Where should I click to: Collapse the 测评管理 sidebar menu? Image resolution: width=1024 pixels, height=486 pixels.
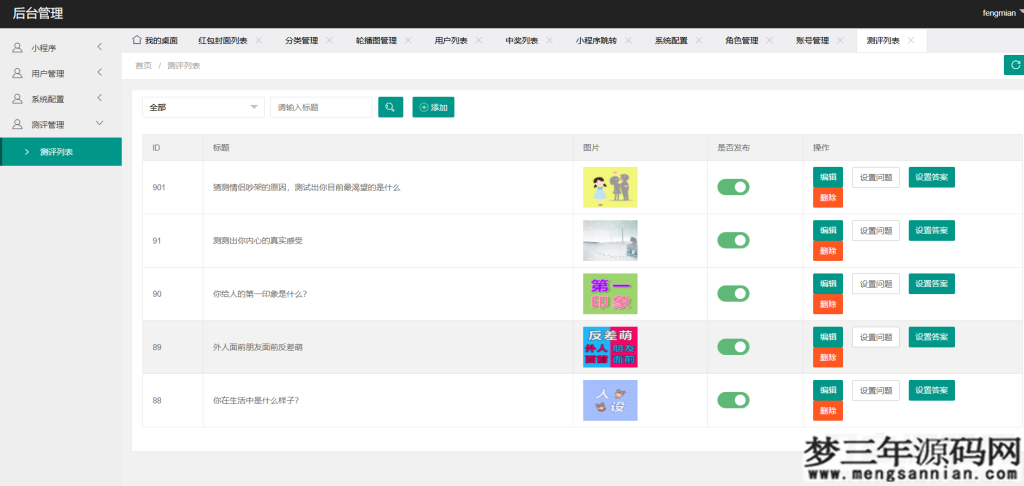[100, 123]
